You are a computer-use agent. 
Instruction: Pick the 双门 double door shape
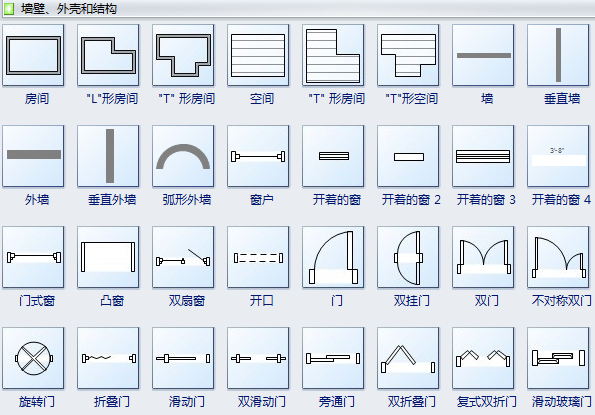point(483,257)
